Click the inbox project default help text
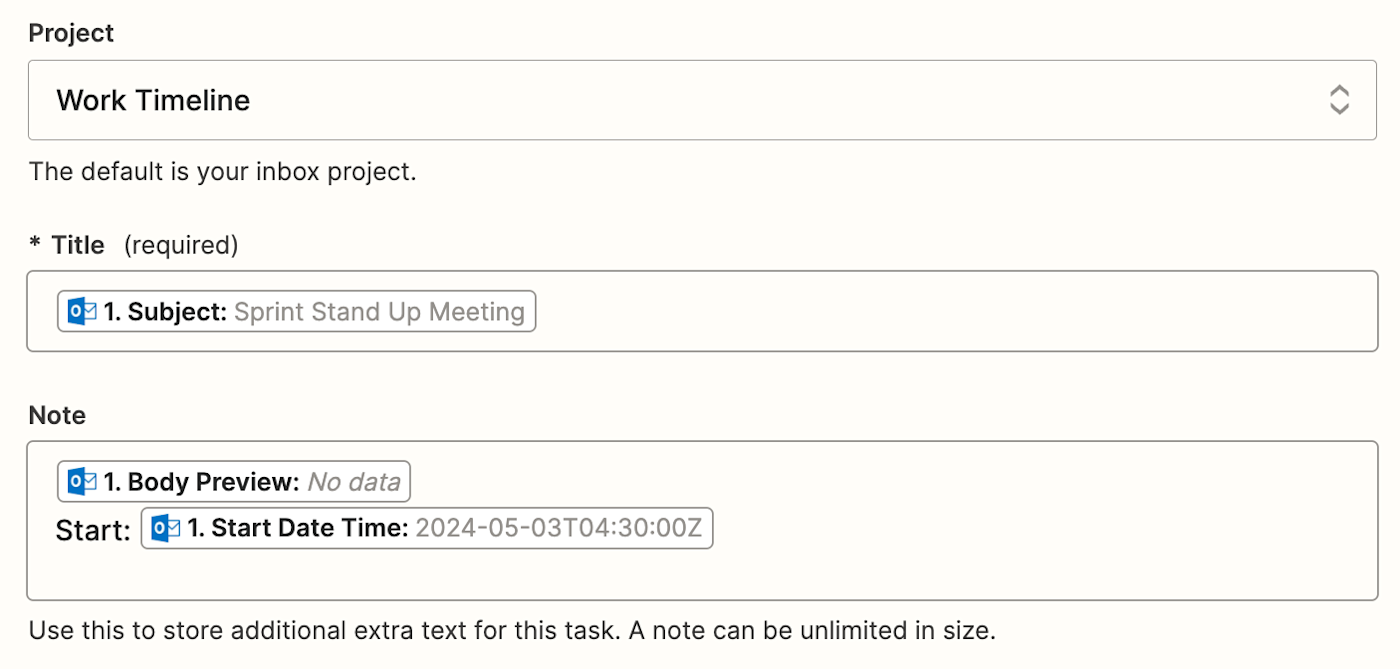 point(222,171)
